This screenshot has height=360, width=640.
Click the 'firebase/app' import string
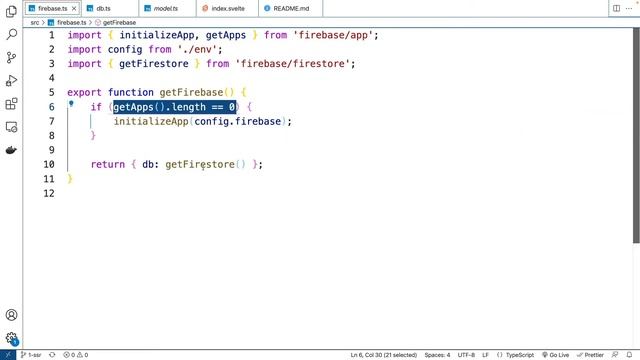click(x=333, y=35)
